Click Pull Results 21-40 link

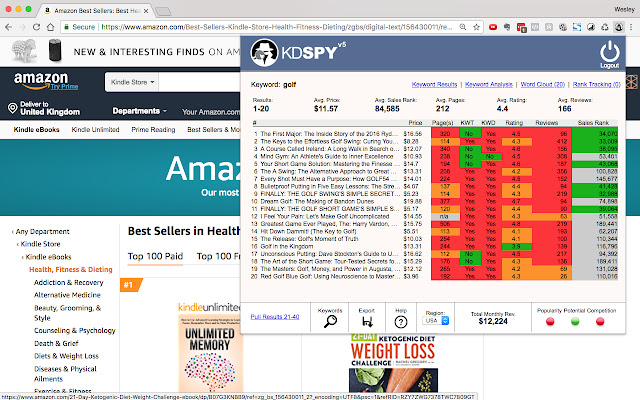275,317
